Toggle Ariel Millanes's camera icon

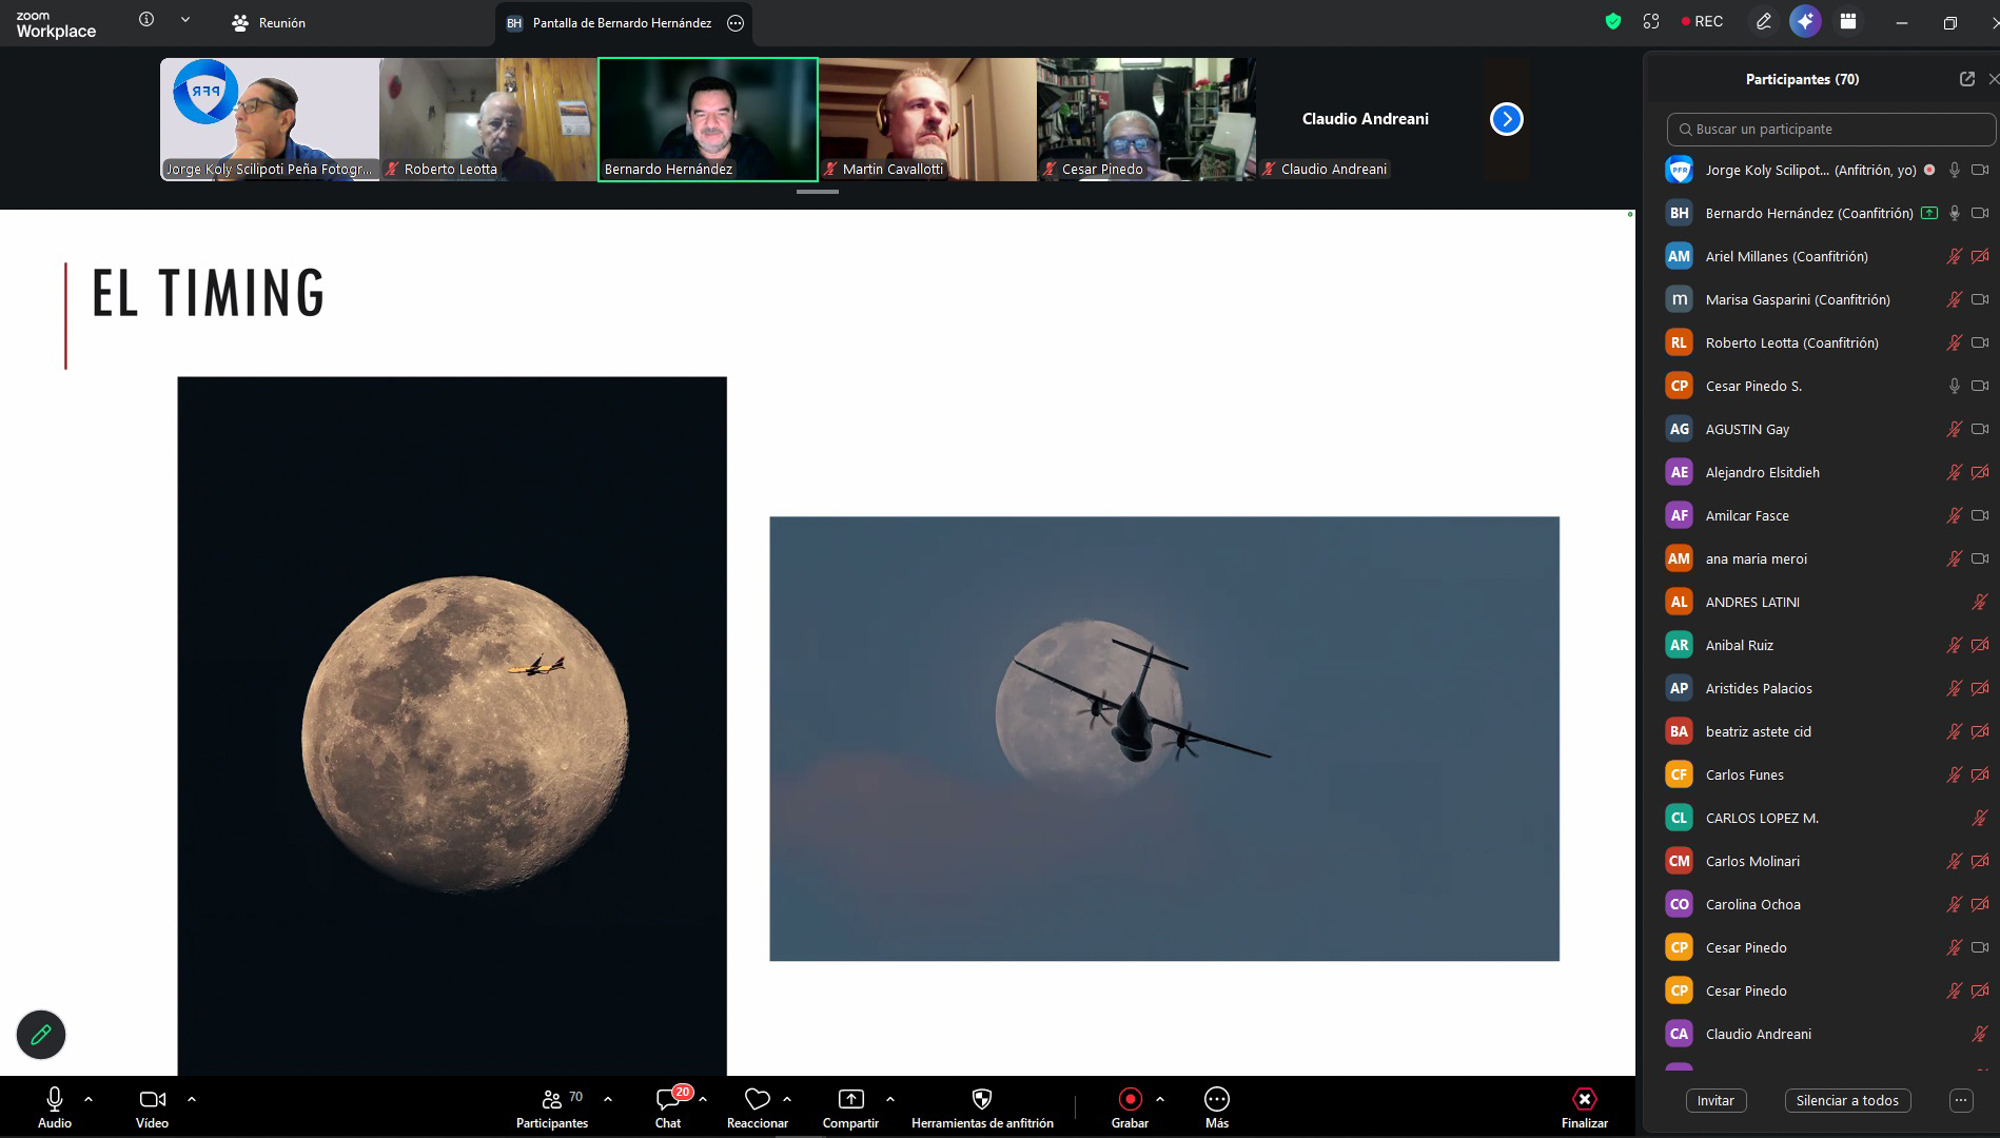(x=1980, y=256)
